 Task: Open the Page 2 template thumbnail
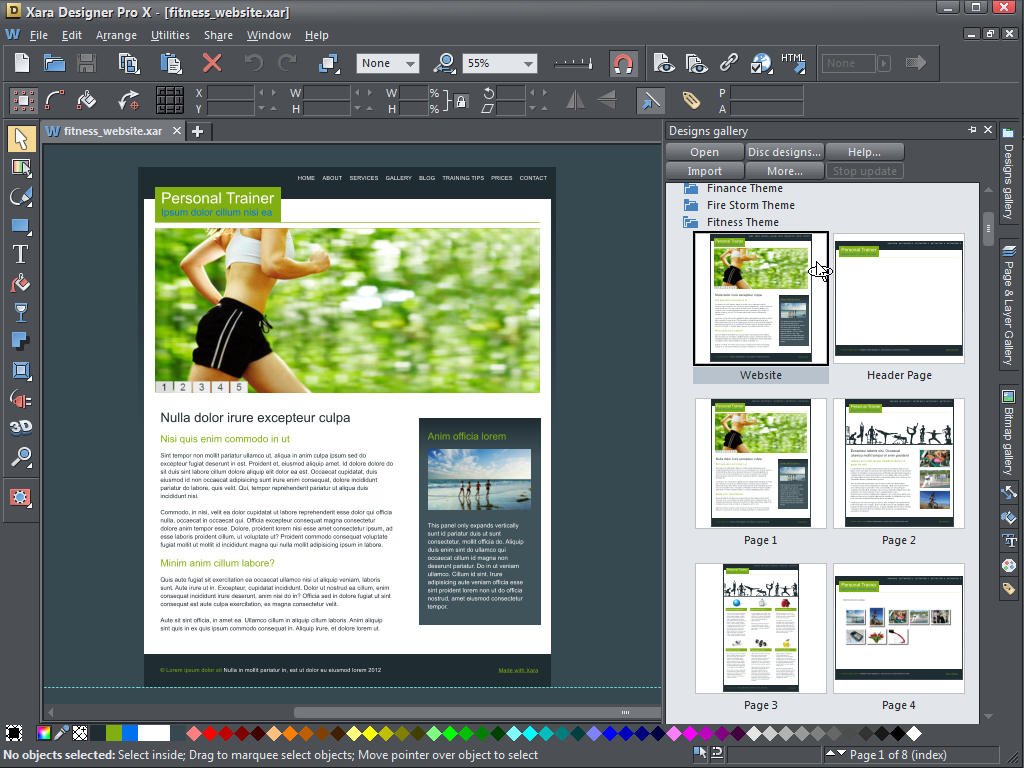point(897,463)
